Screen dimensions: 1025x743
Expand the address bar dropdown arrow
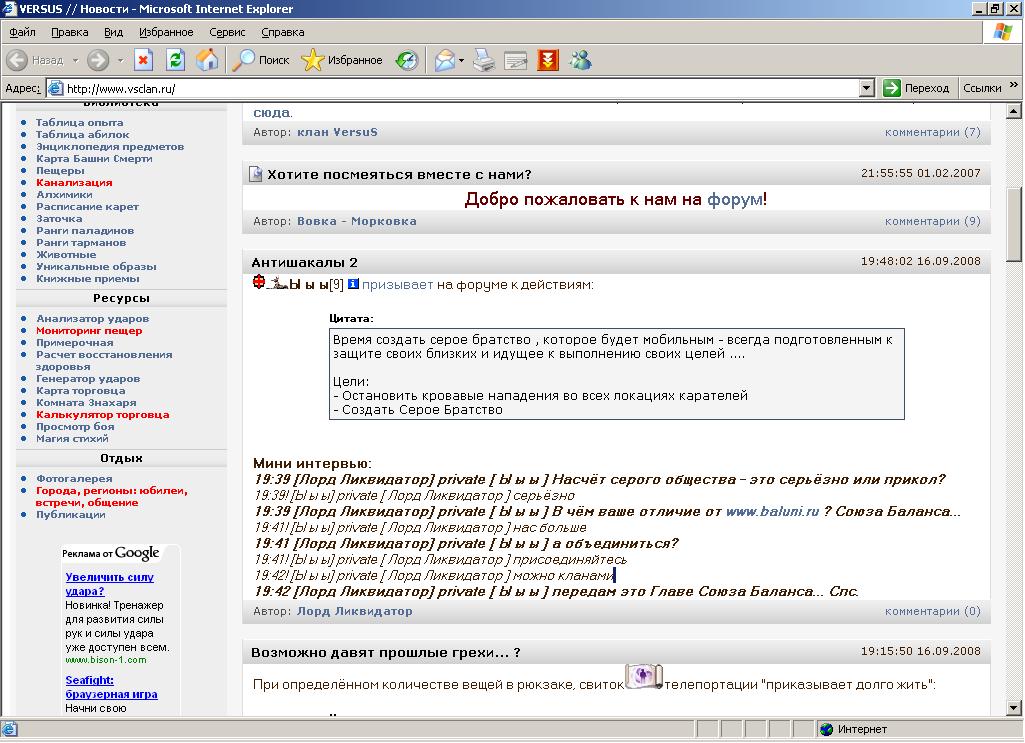click(x=867, y=88)
